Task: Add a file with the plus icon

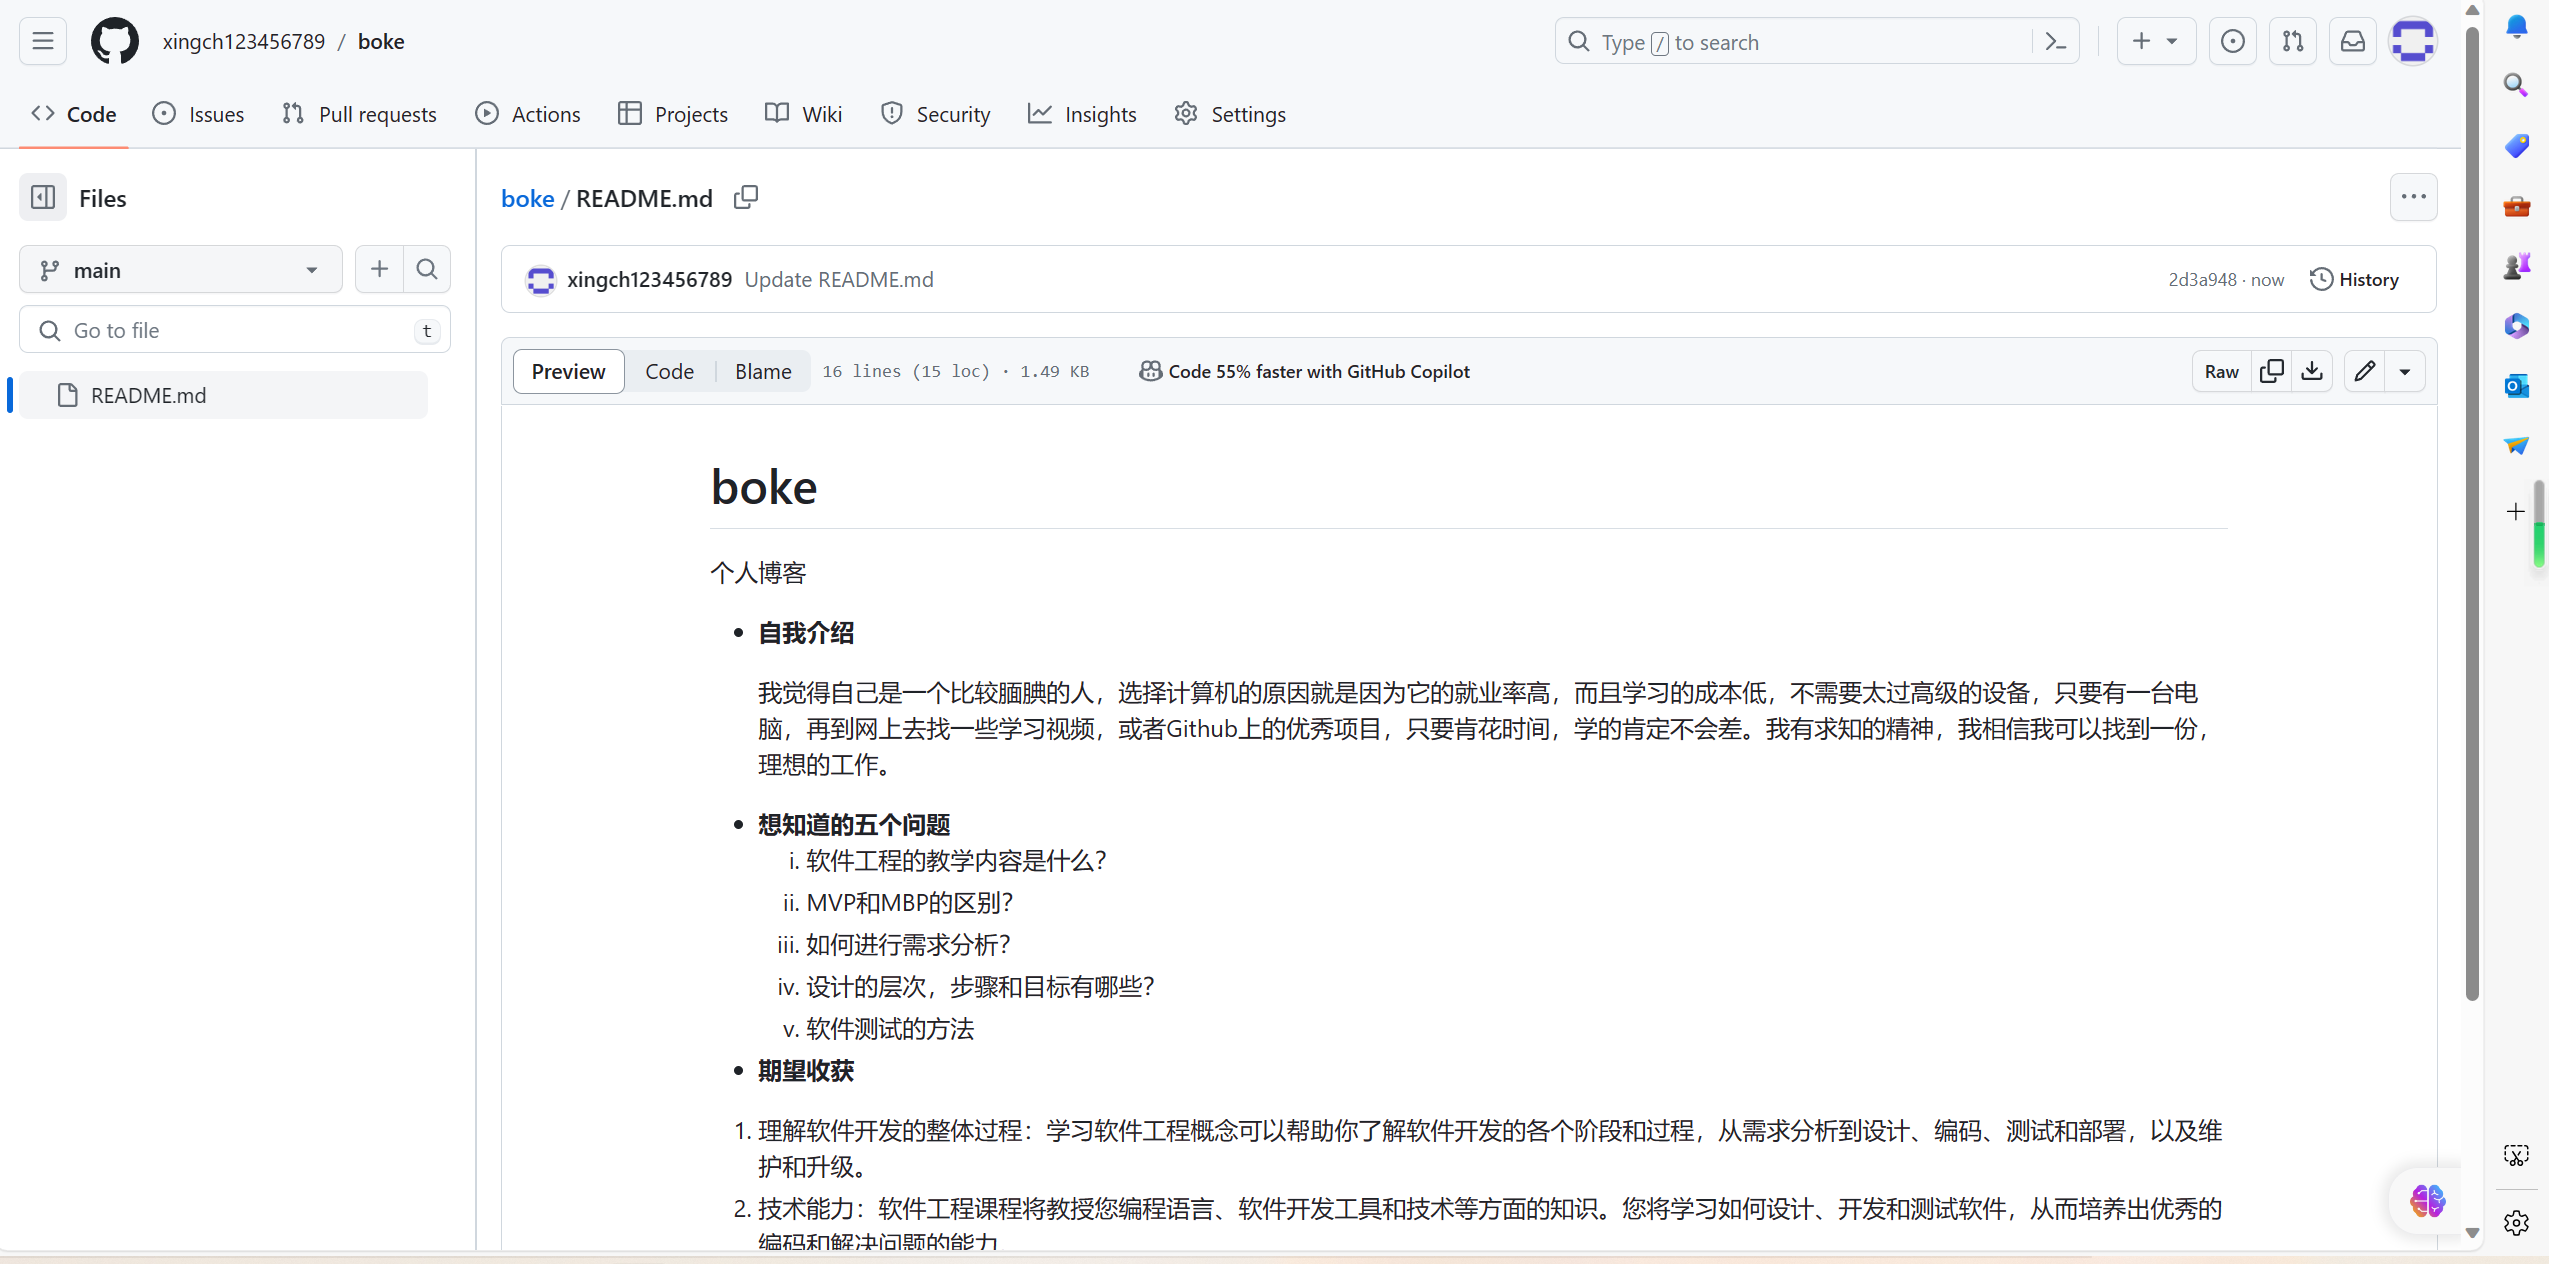Action: pyautogui.click(x=379, y=269)
